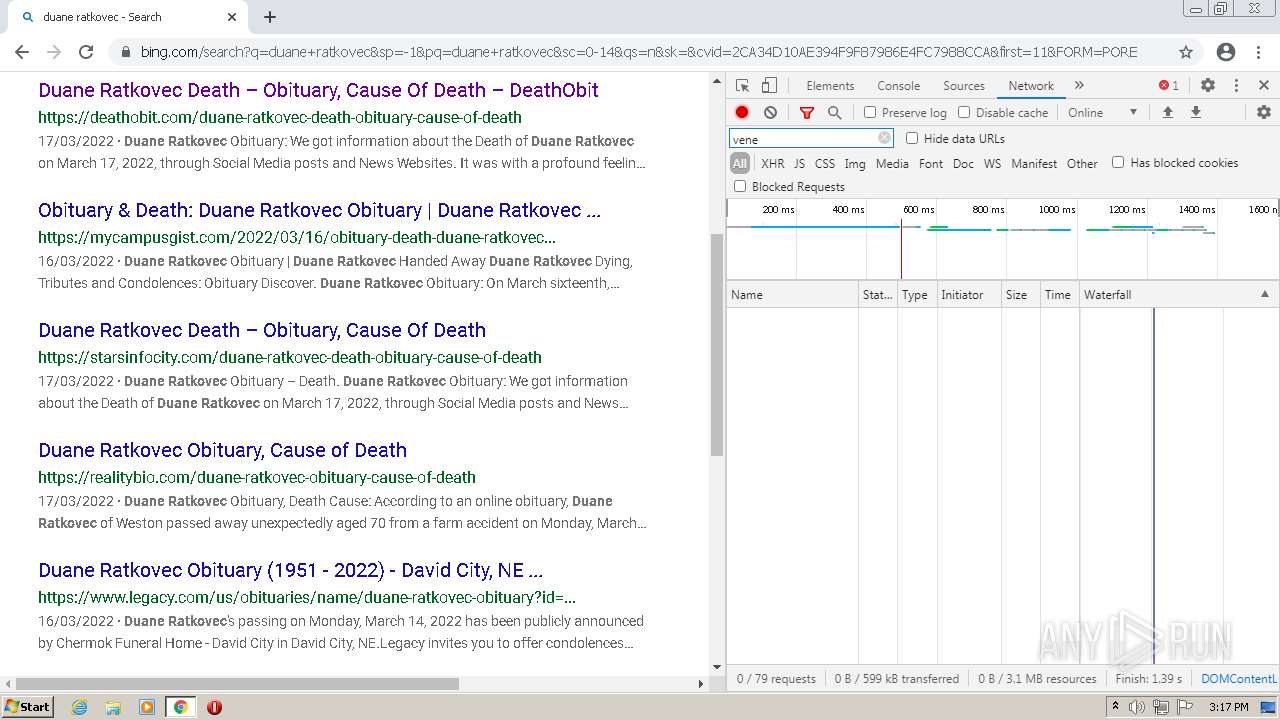Click the browser Forward arrow
Viewport: 1280px width, 720px height.
tap(54, 52)
